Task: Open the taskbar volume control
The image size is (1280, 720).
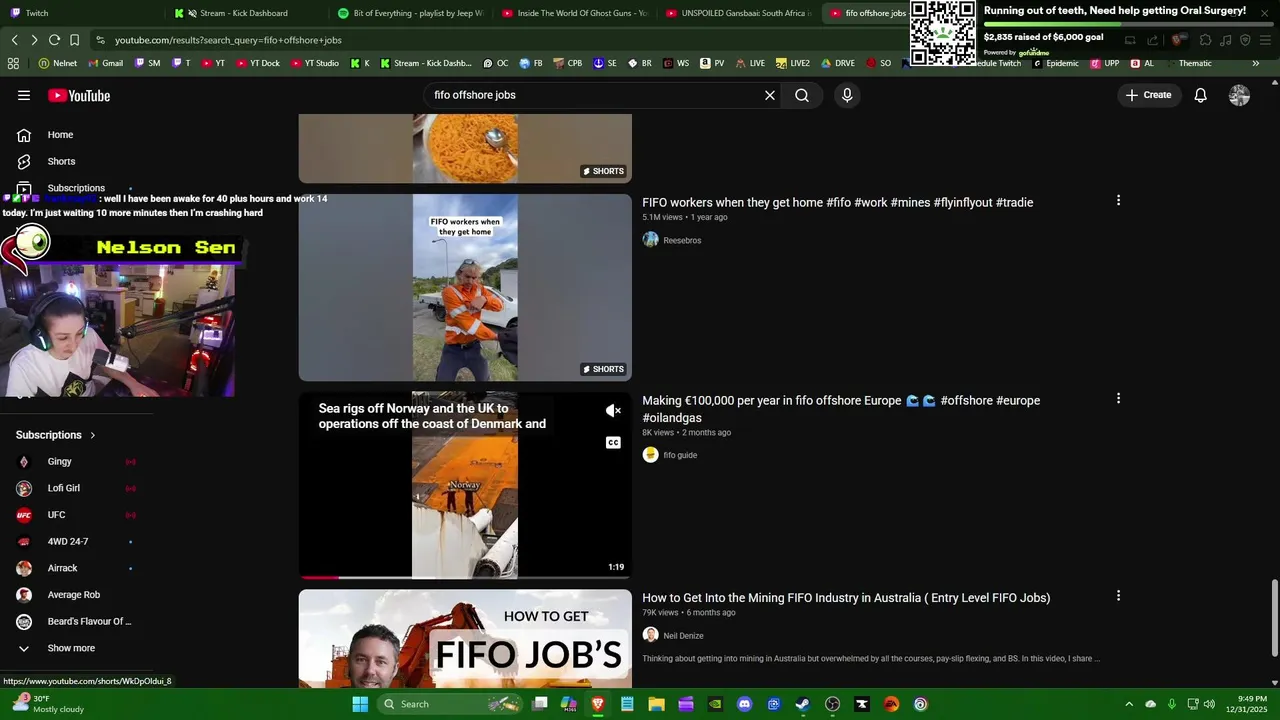Action: [x=1211, y=704]
